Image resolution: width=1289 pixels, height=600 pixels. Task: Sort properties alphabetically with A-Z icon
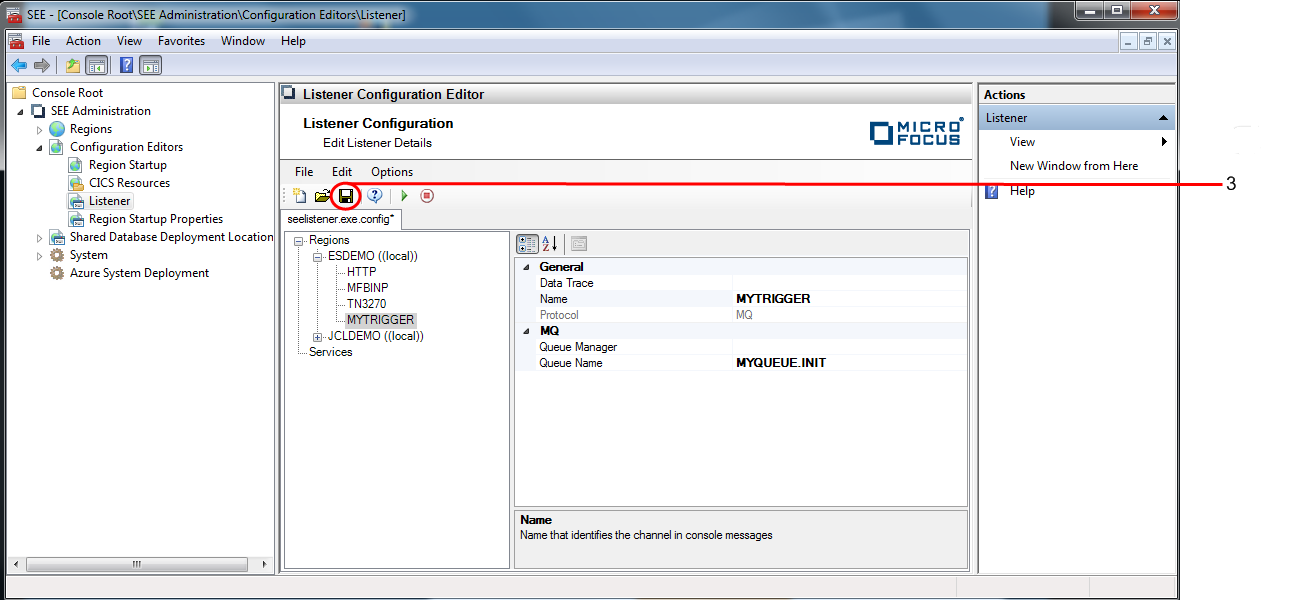click(x=549, y=244)
